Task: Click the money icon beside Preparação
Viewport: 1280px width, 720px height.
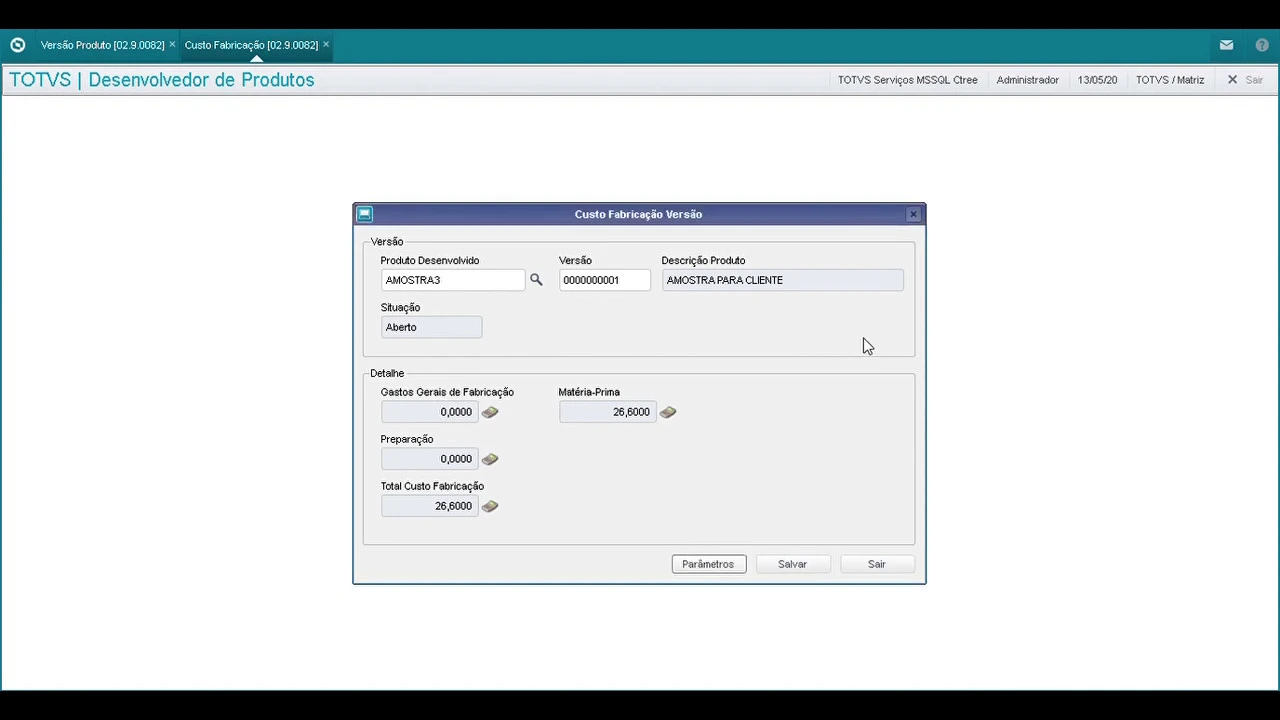Action: pos(490,459)
